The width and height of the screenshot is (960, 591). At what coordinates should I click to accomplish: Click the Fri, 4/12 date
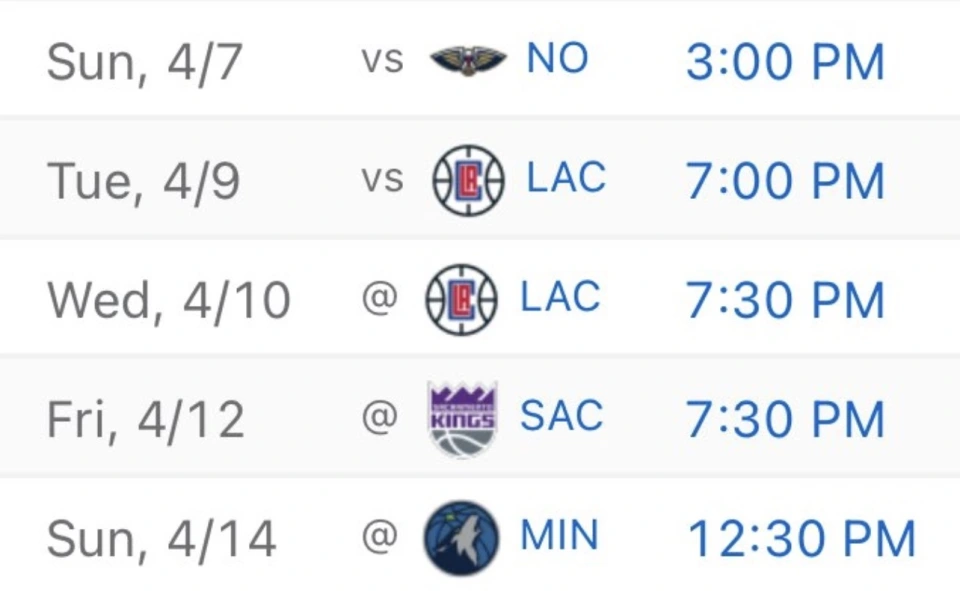click(x=146, y=420)
